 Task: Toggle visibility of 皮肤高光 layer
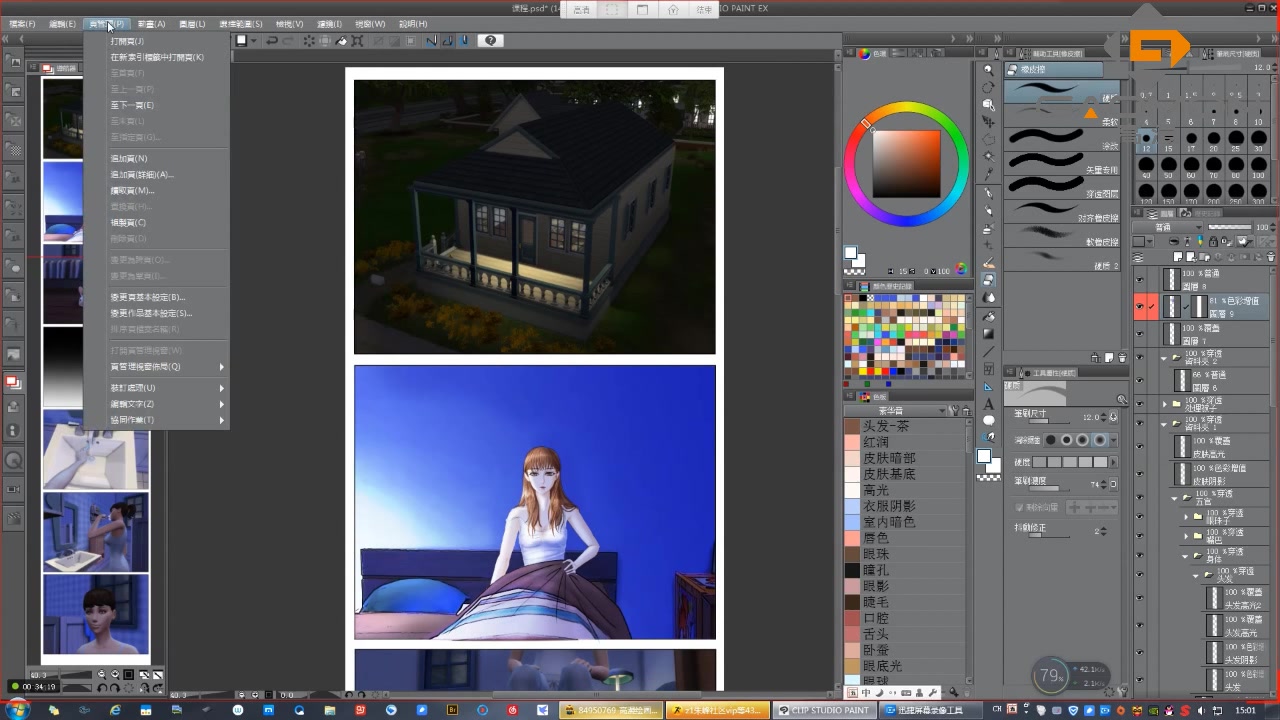pyautogui.click(x=1139, y=446)
